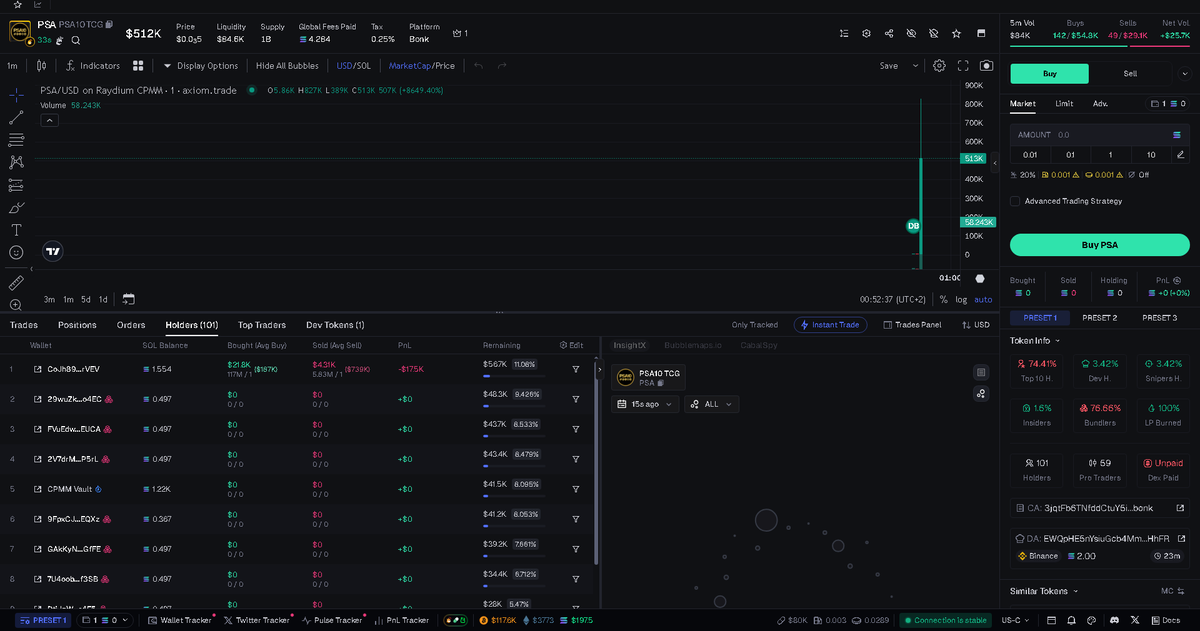
Task: Open forecasting and measurement tools
Action: click(16, 185)
